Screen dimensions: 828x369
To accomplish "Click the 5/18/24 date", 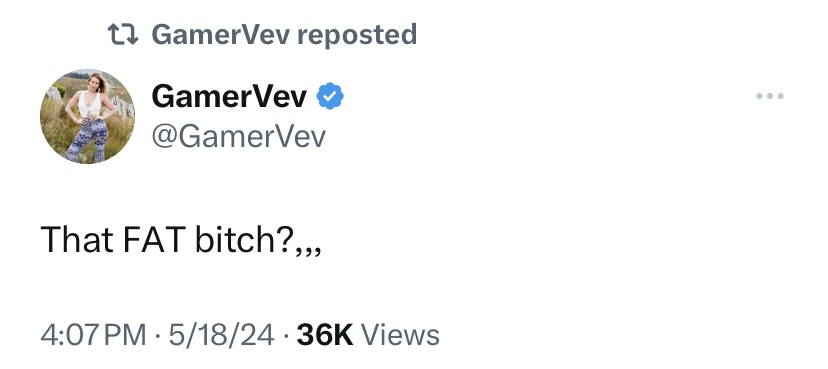I will click(x=221, y=335).
